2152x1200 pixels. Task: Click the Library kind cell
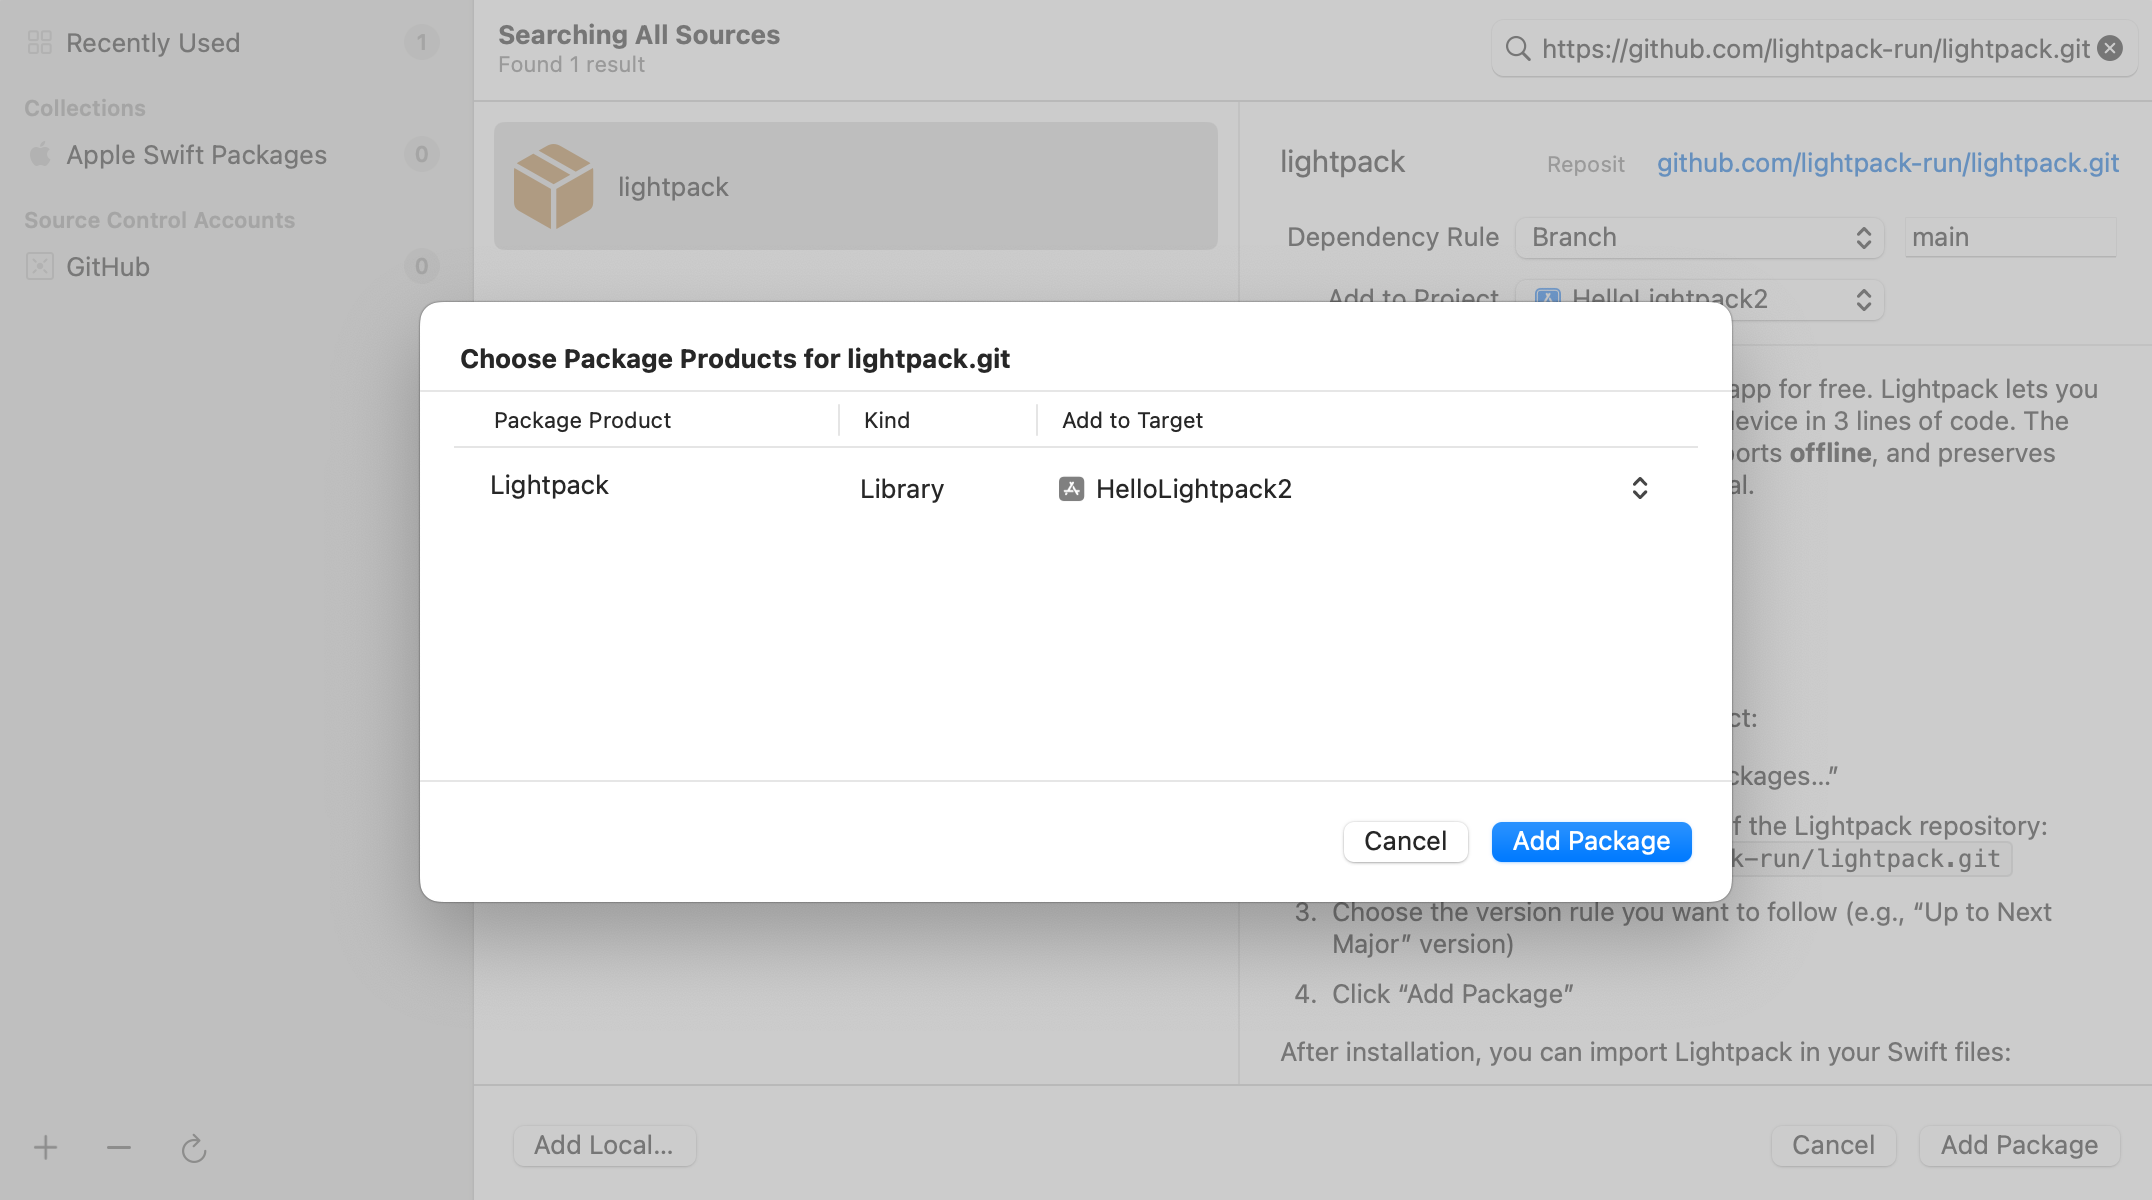pyautogui.click(x=902, y=489)
